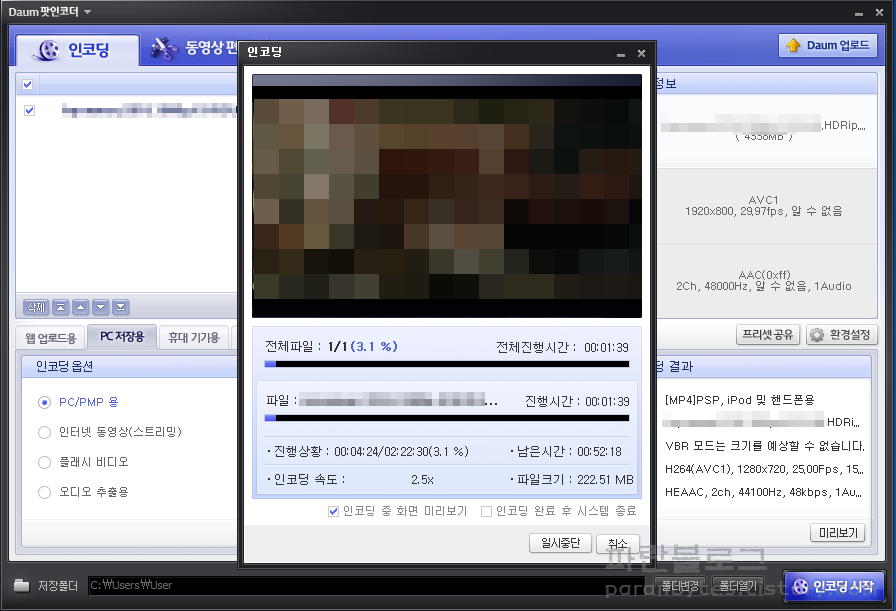
Task: Click the AVC1 1920x800 video info text
Action: tap(763, 206)
